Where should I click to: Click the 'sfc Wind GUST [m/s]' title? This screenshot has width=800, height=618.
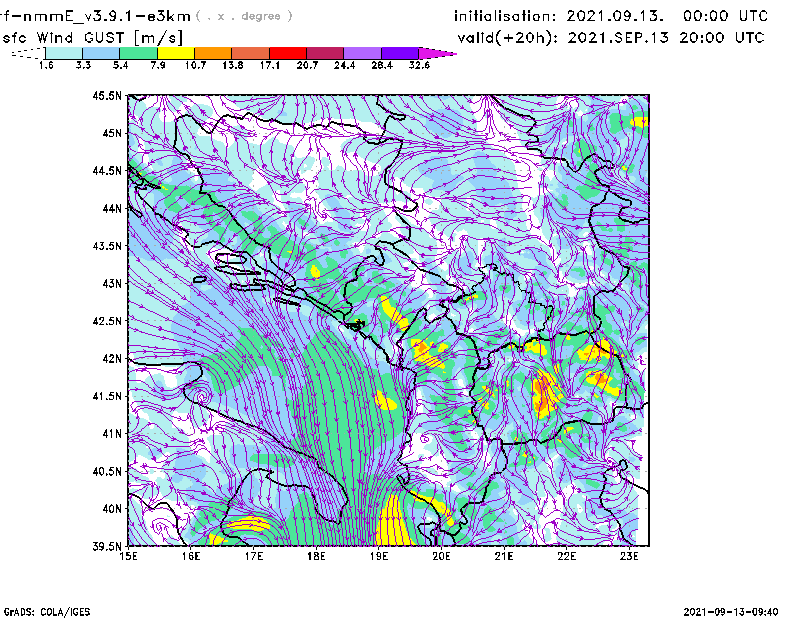point(92,38)
